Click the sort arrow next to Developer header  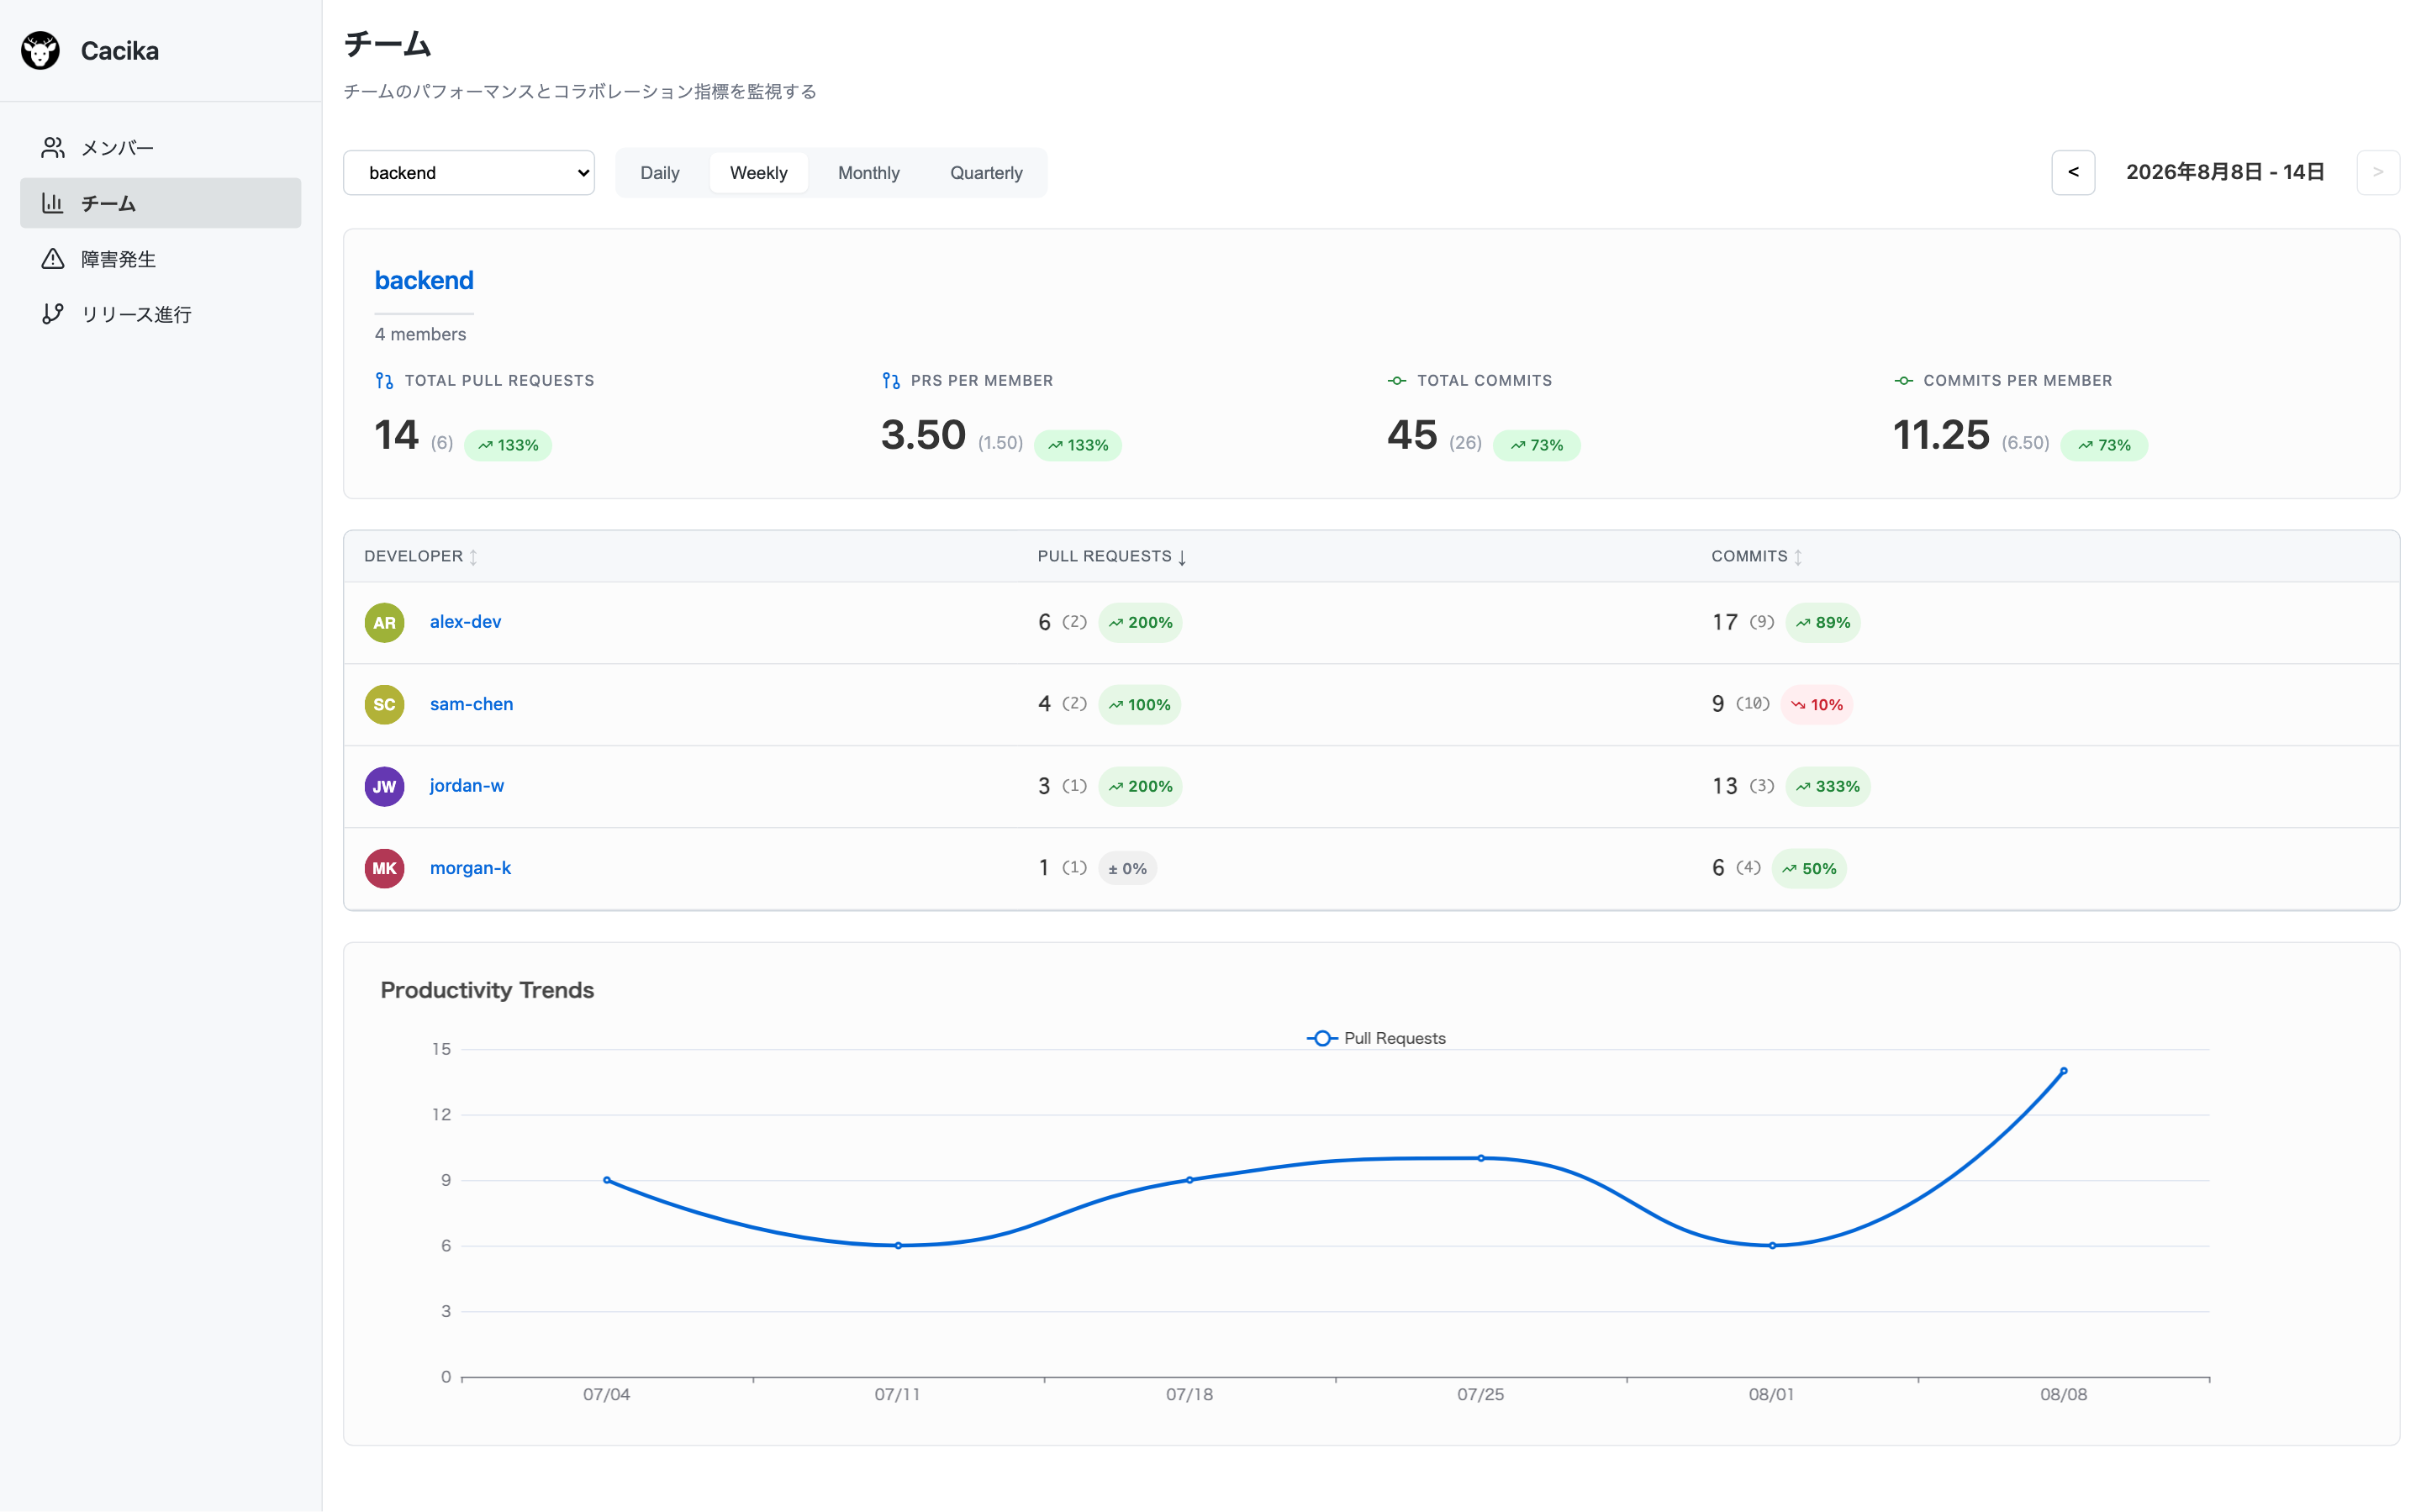pos(474,557)
